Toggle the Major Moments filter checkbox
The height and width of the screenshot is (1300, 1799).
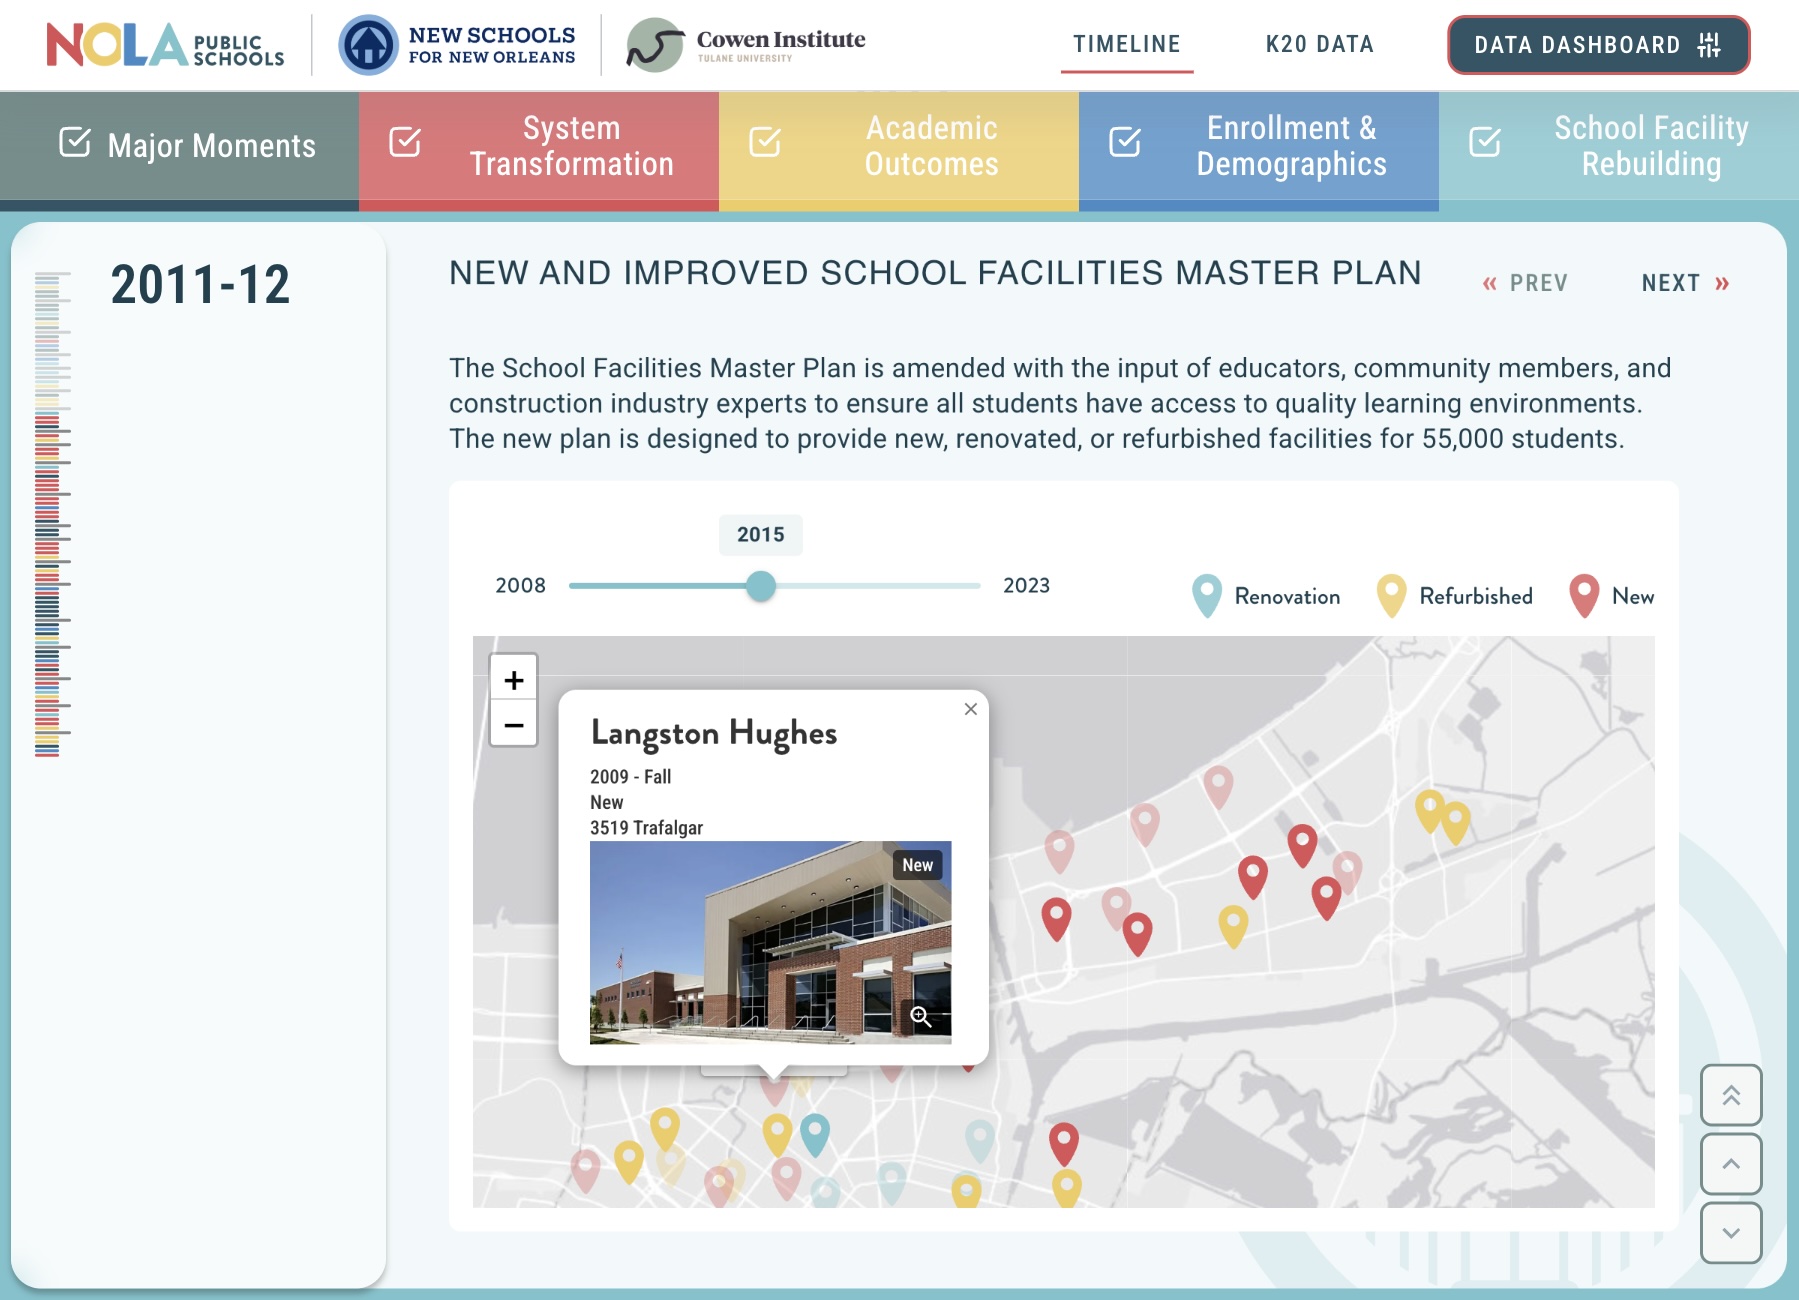click(x=75, y=143)
